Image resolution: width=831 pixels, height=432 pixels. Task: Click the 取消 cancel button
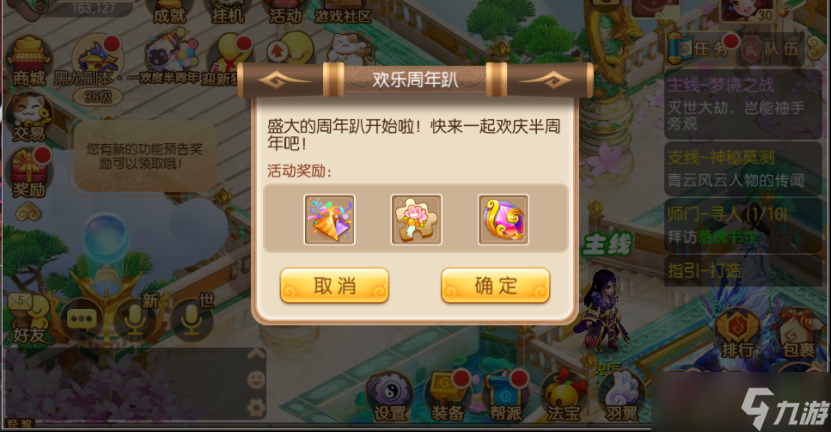(x=334, y=286)
